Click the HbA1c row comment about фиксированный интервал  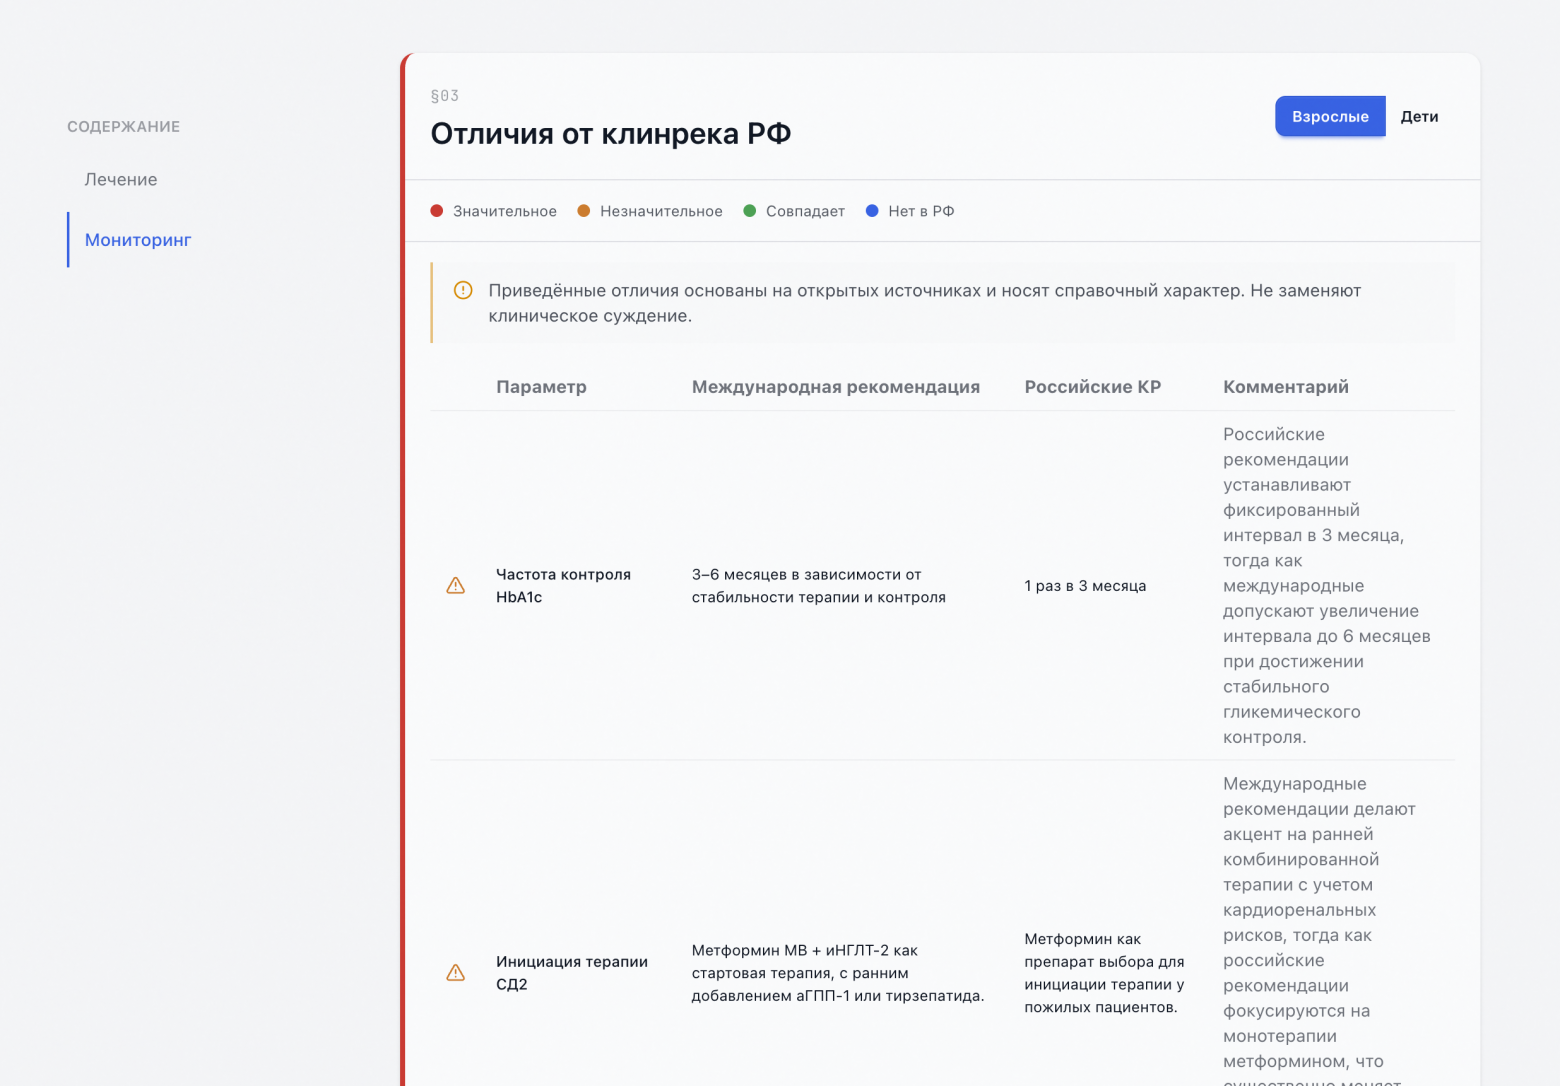click(x=1327, y=586)
